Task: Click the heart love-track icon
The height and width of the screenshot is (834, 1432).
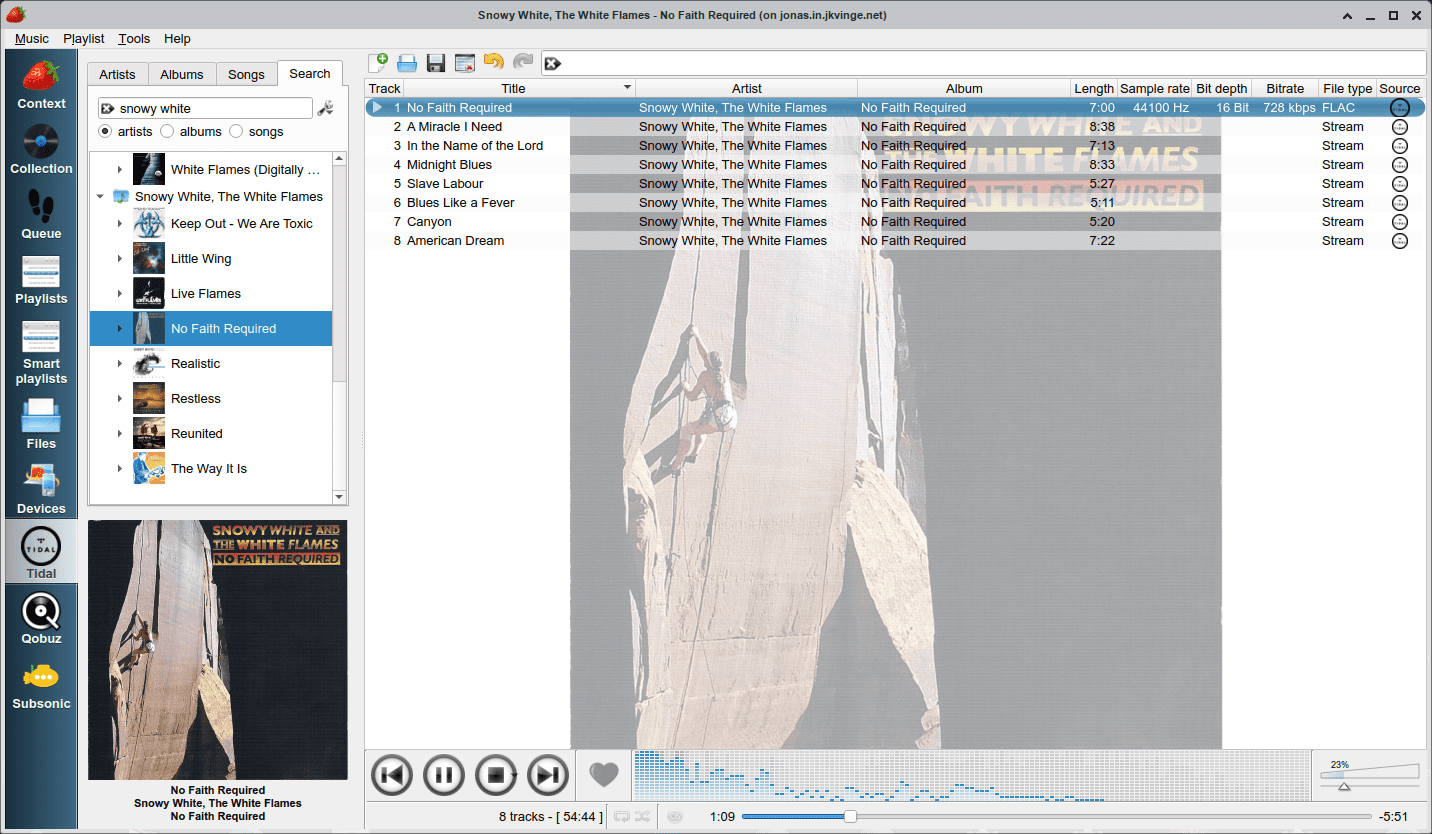Action: point(603,775)
